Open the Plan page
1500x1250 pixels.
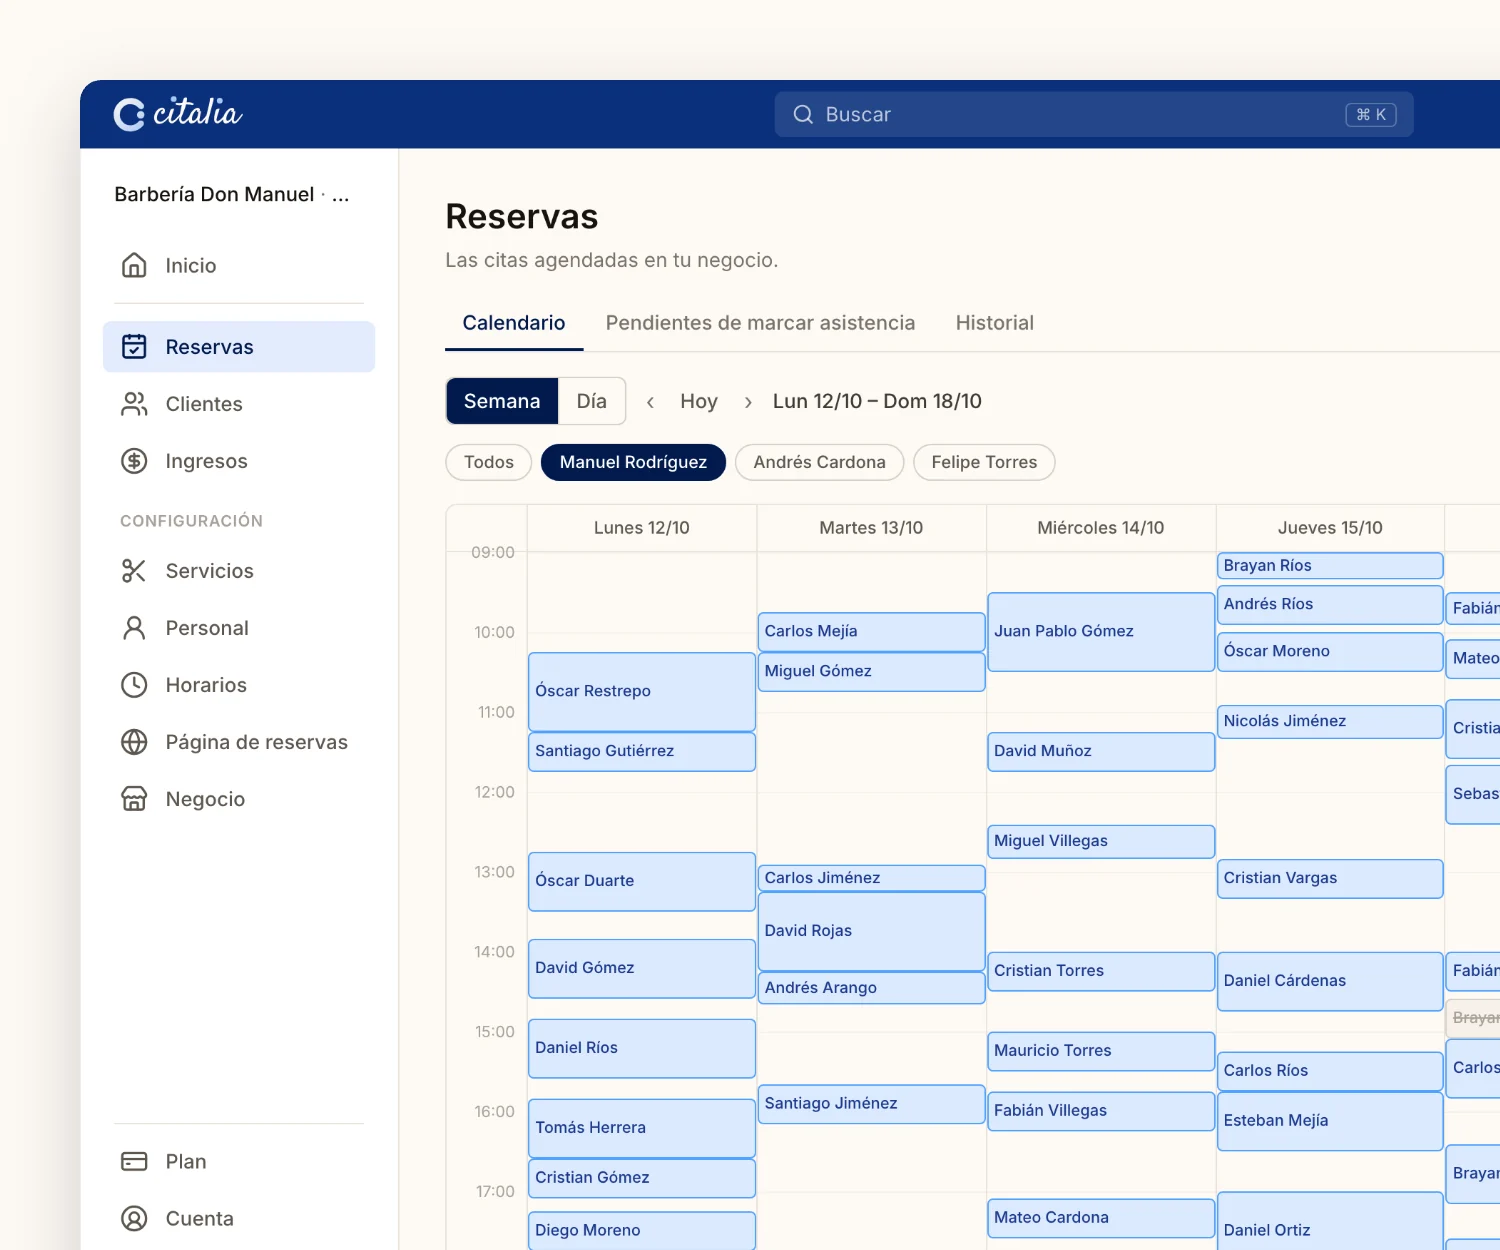pos(239,1161)
